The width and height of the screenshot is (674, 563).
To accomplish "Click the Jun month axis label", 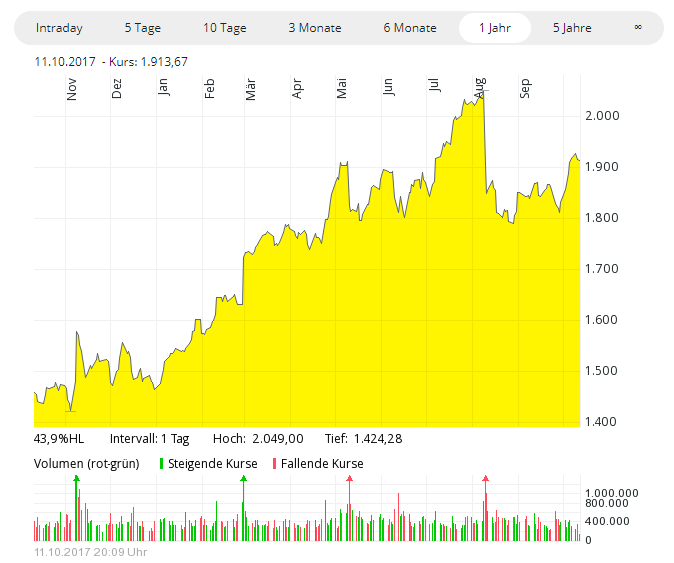I will pyautogui.click(x=387, y=87).
